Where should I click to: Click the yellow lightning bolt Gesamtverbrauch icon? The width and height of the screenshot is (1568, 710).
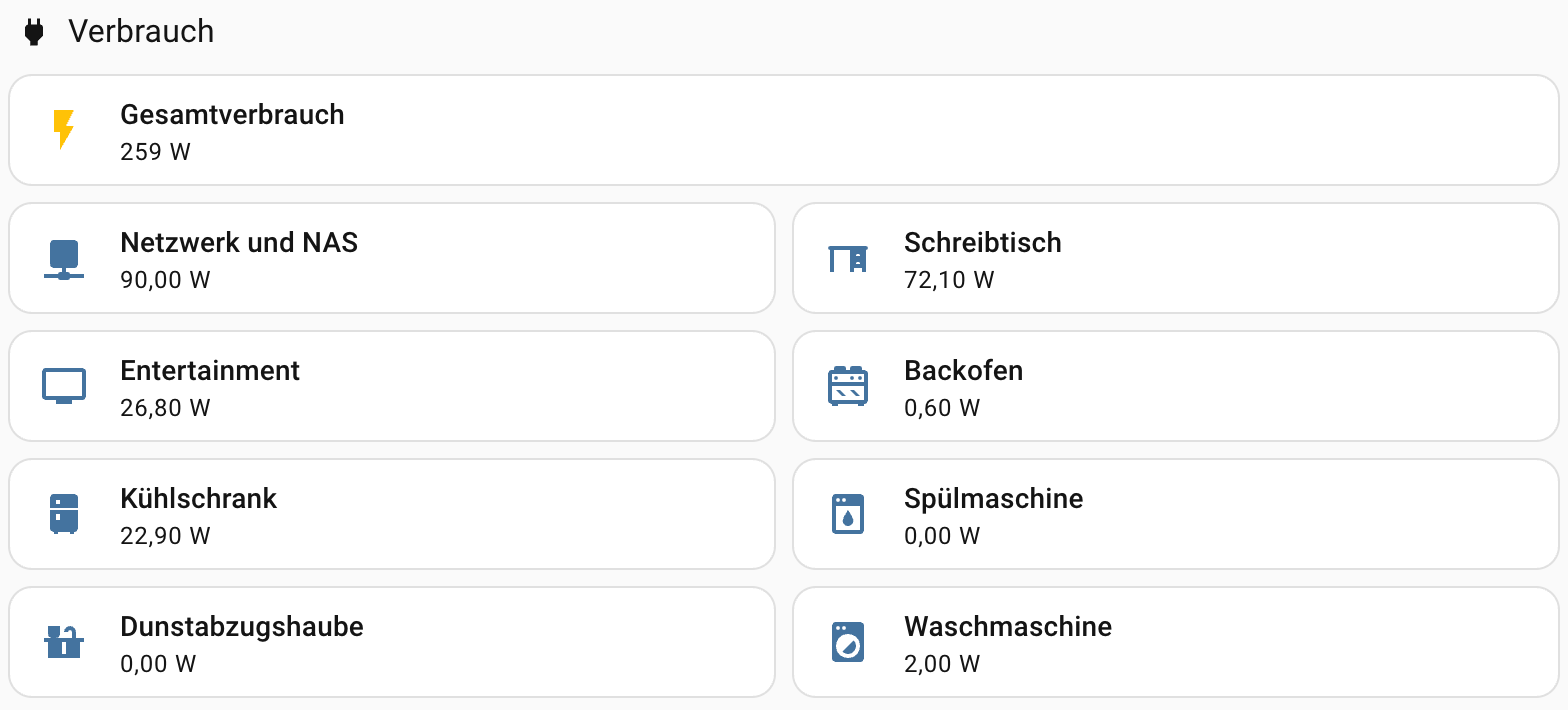point(64,130)
